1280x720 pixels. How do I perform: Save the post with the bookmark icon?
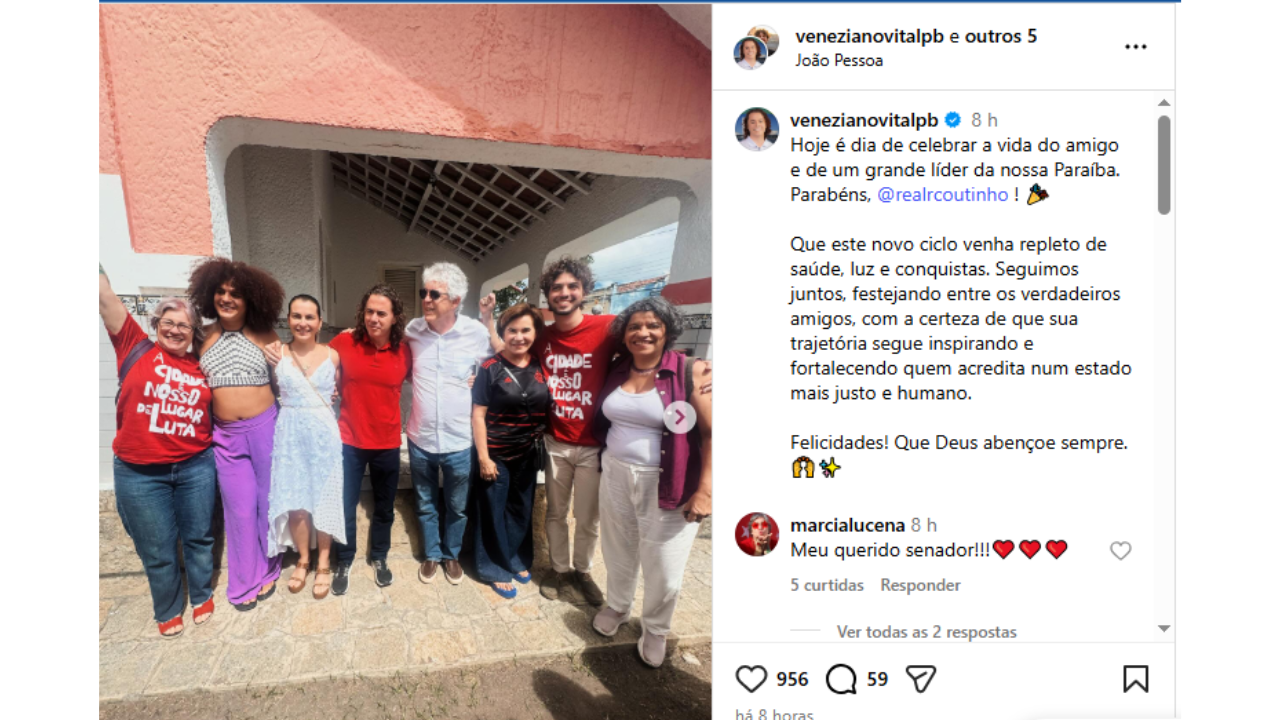[x=1135, y=679]
